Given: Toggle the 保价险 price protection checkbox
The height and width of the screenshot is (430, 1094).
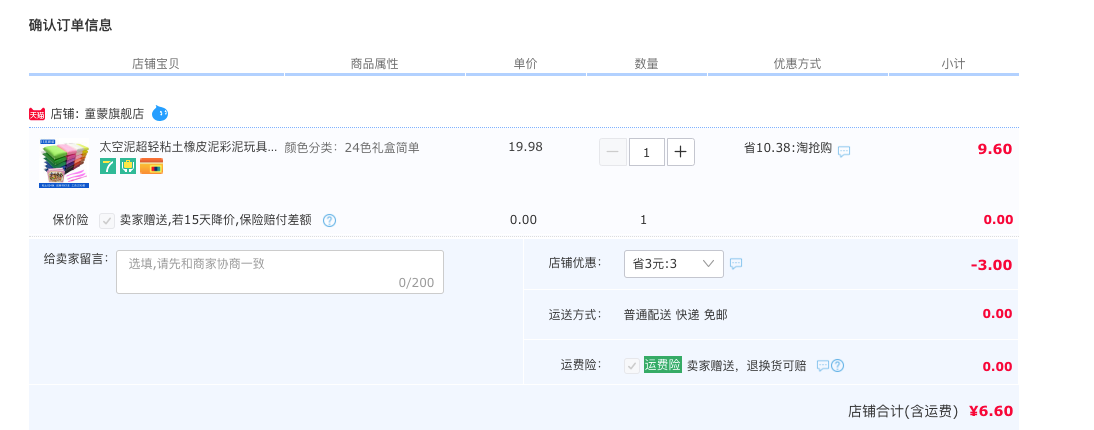Looking at the screenshot, I should point(107,221).
